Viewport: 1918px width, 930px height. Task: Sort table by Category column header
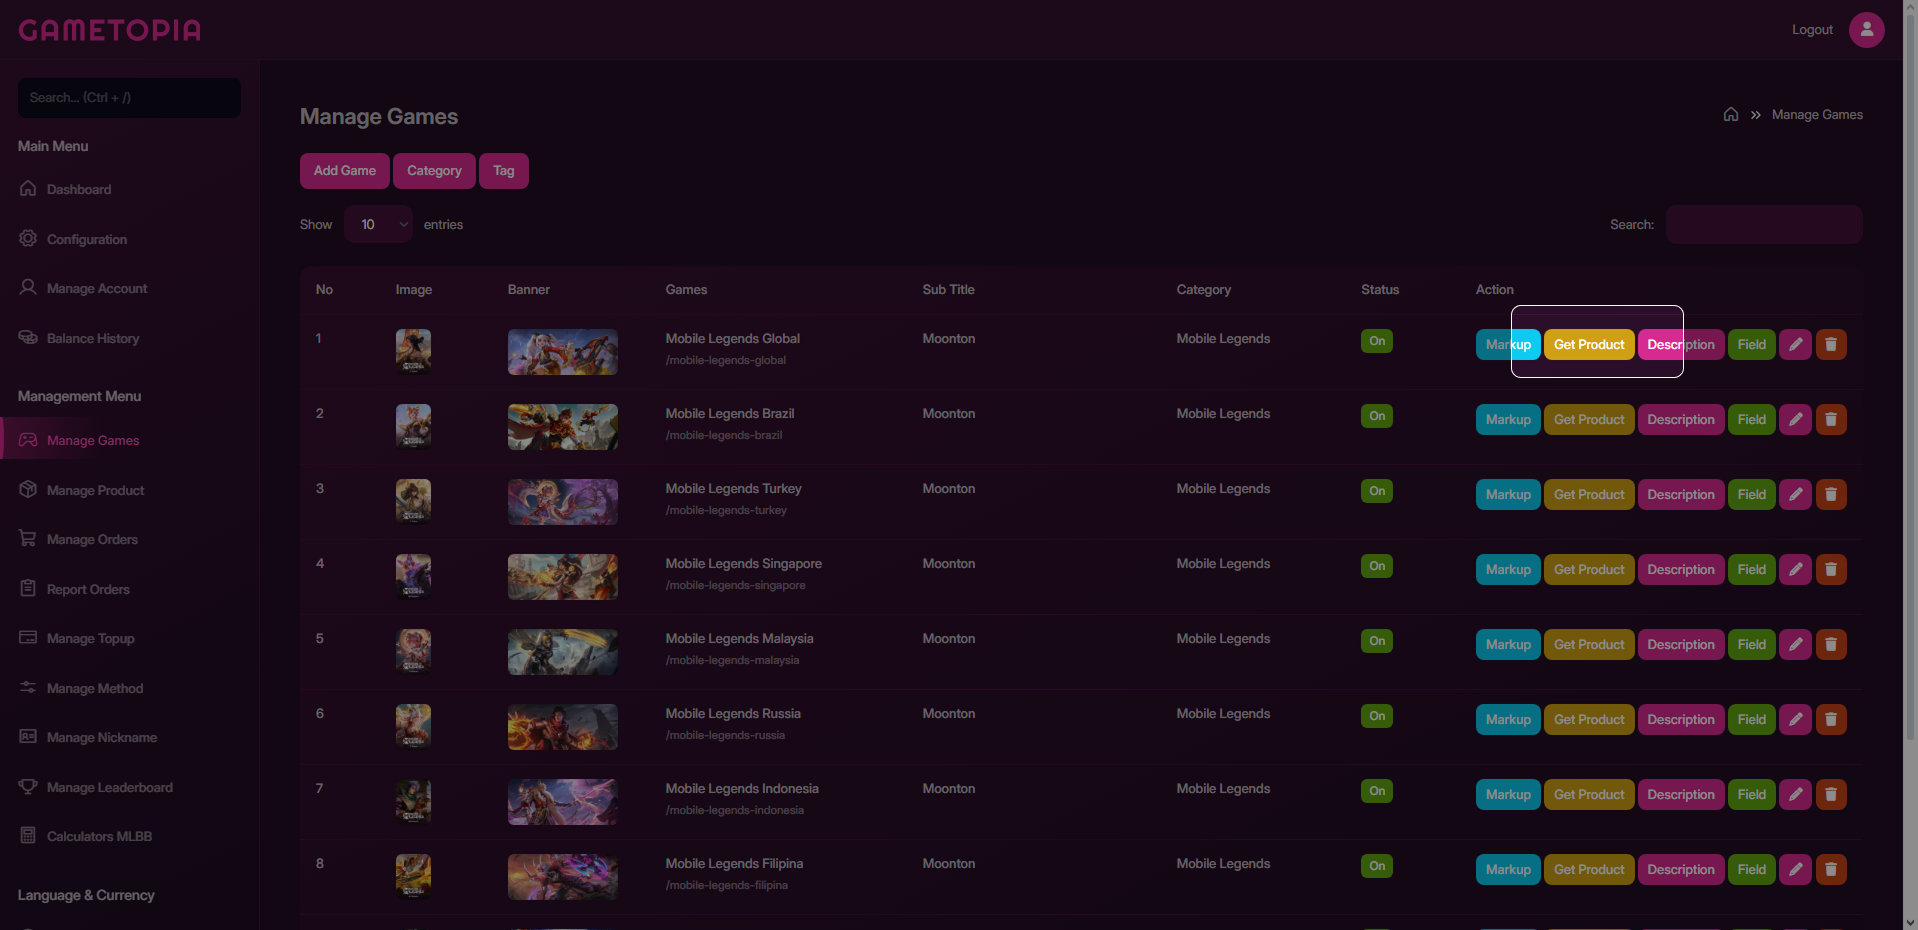click(1203, 289)
